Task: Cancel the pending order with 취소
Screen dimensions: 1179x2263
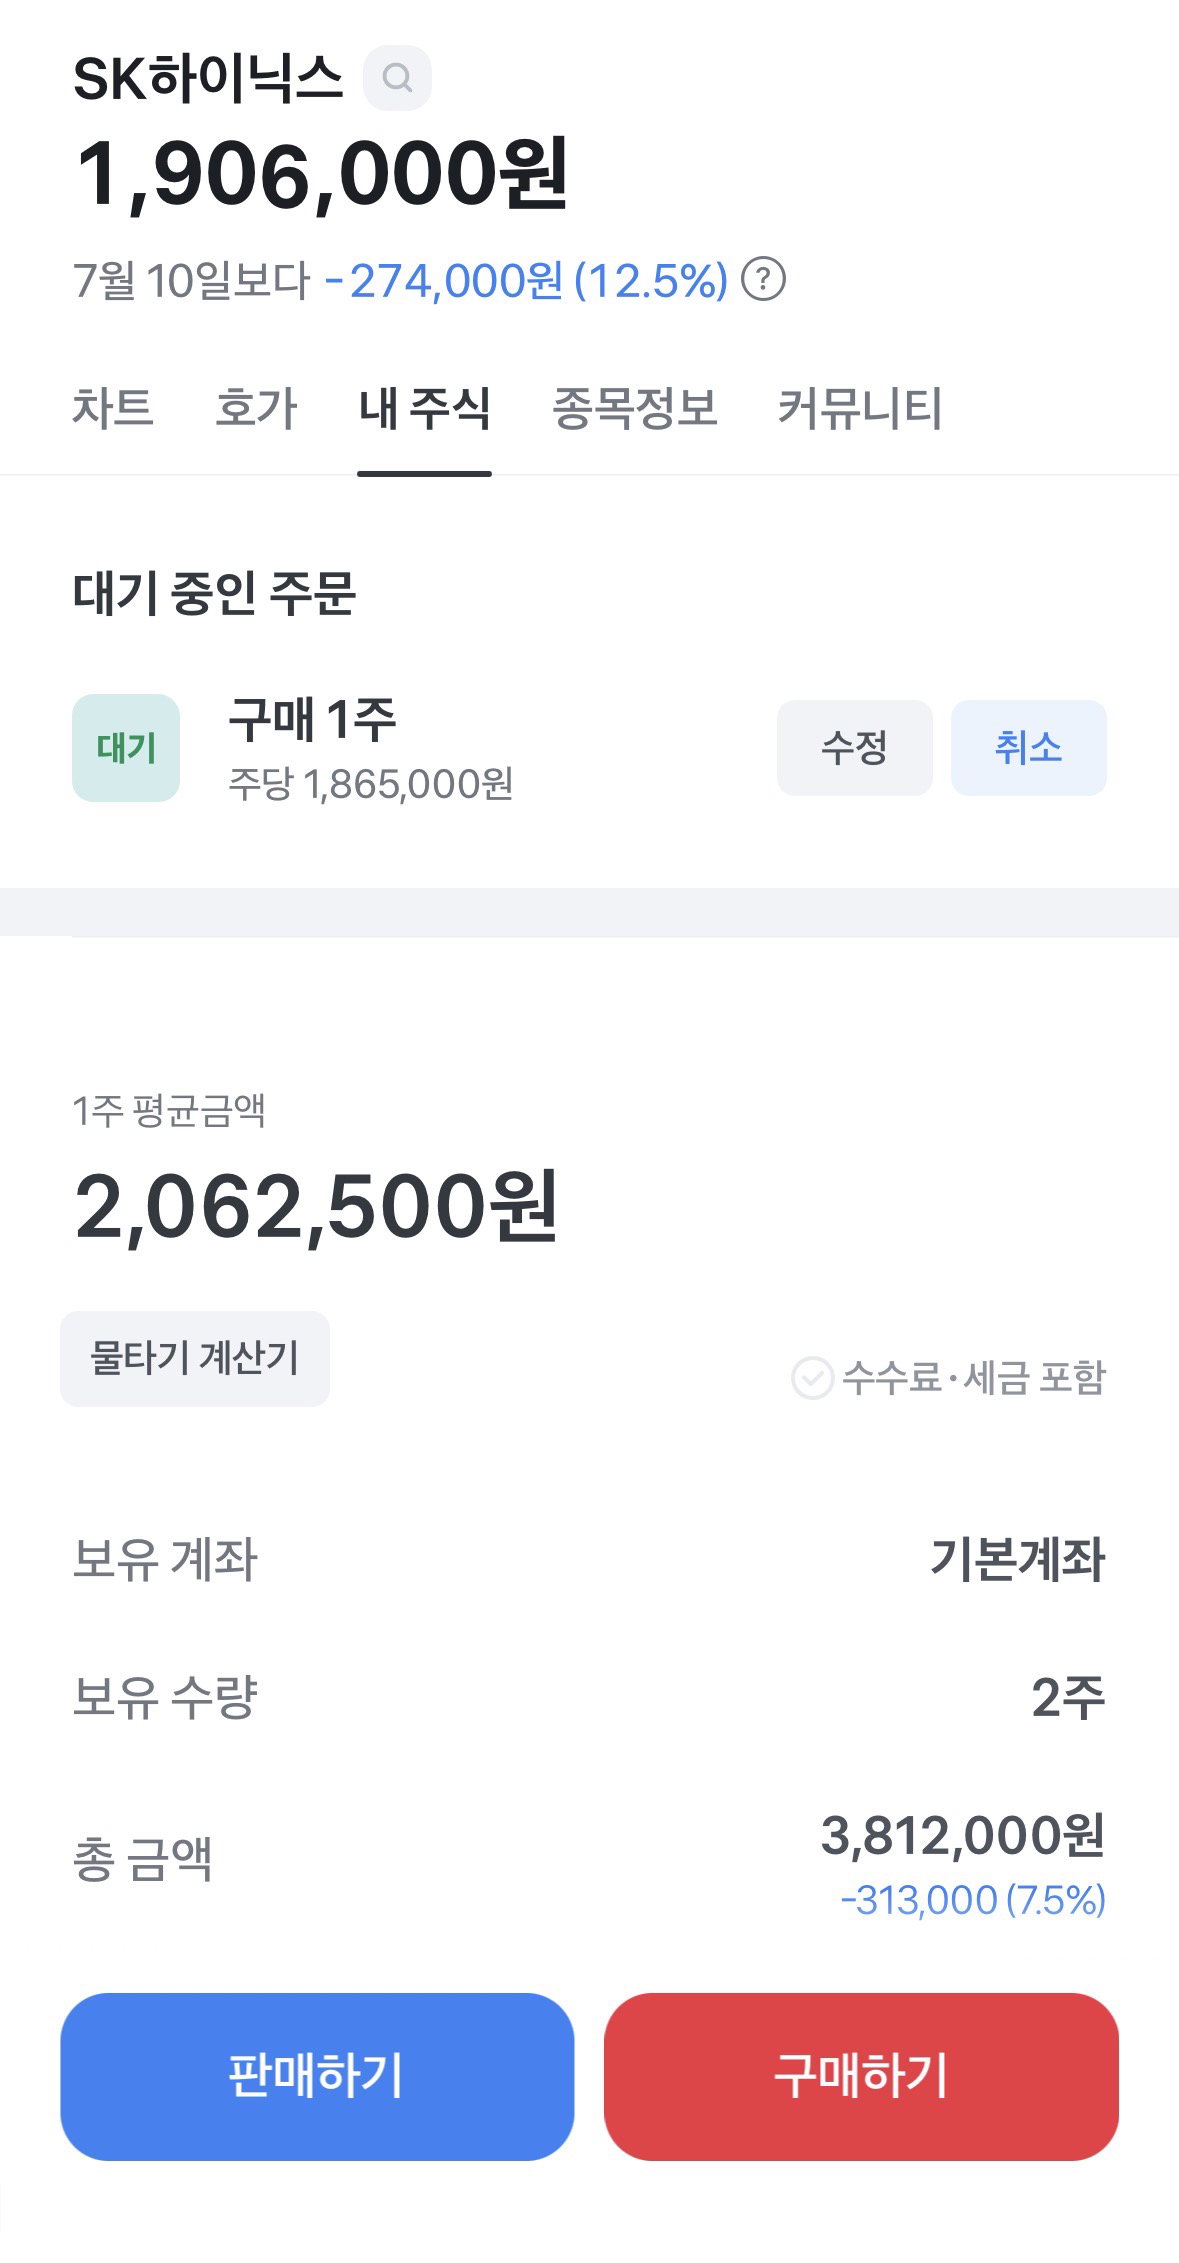Action: click(1029, 748)
